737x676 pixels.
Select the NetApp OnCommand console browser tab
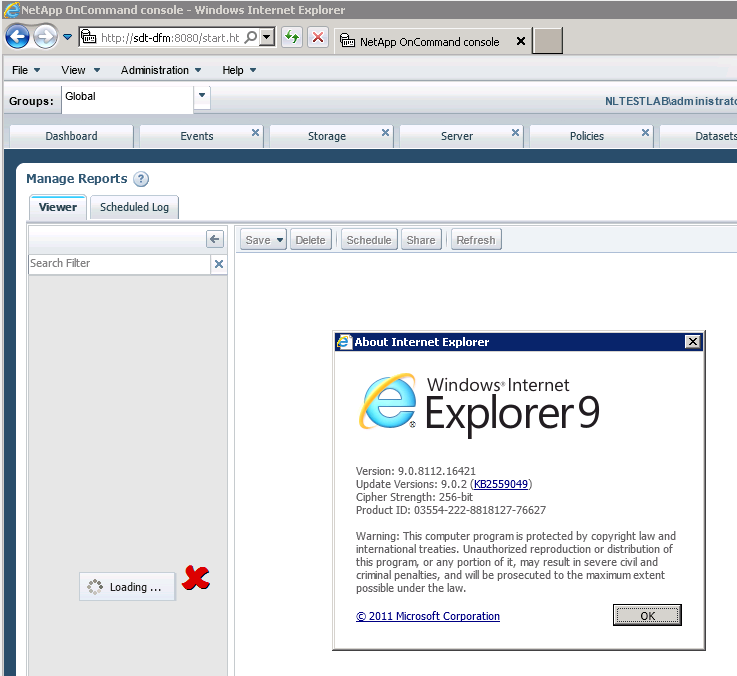coord(428,42)
